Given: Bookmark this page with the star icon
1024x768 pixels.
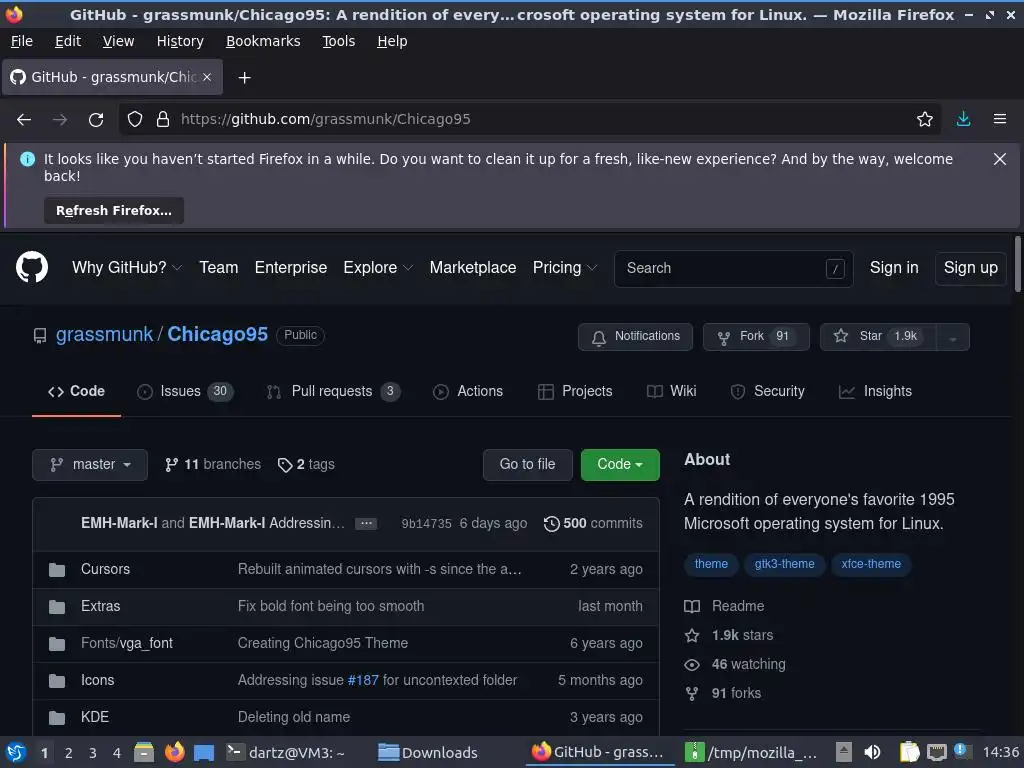Looking at the screenshot, I should point(924,119).
